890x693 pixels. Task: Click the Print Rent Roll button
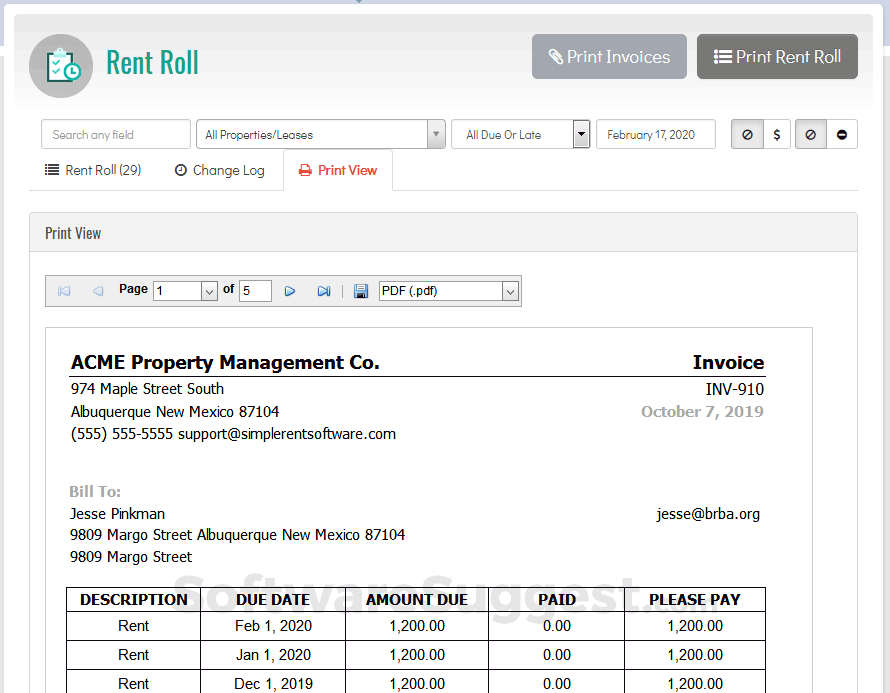click(777, 57)
